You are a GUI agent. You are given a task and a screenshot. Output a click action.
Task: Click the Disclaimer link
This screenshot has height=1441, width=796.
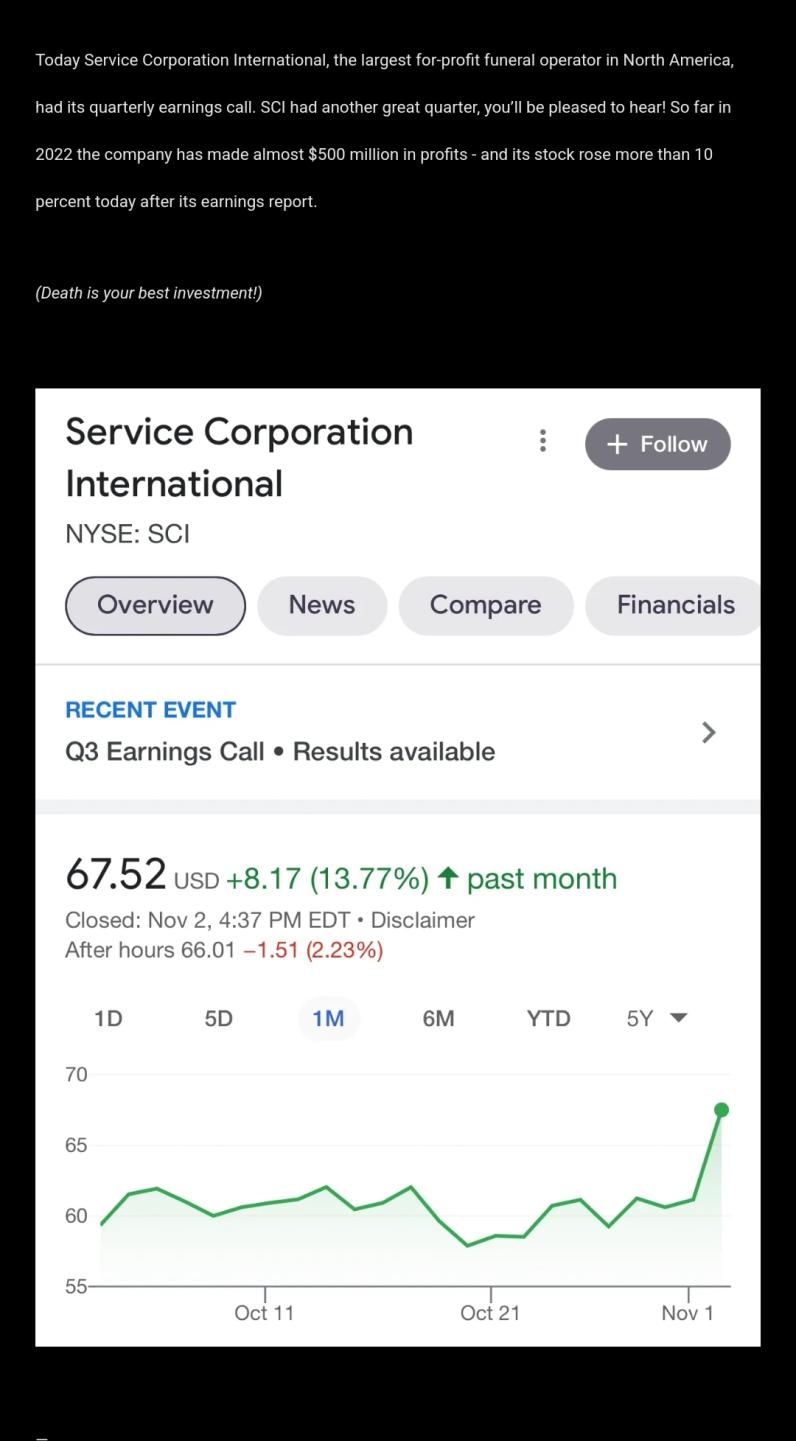click(422, 920)
